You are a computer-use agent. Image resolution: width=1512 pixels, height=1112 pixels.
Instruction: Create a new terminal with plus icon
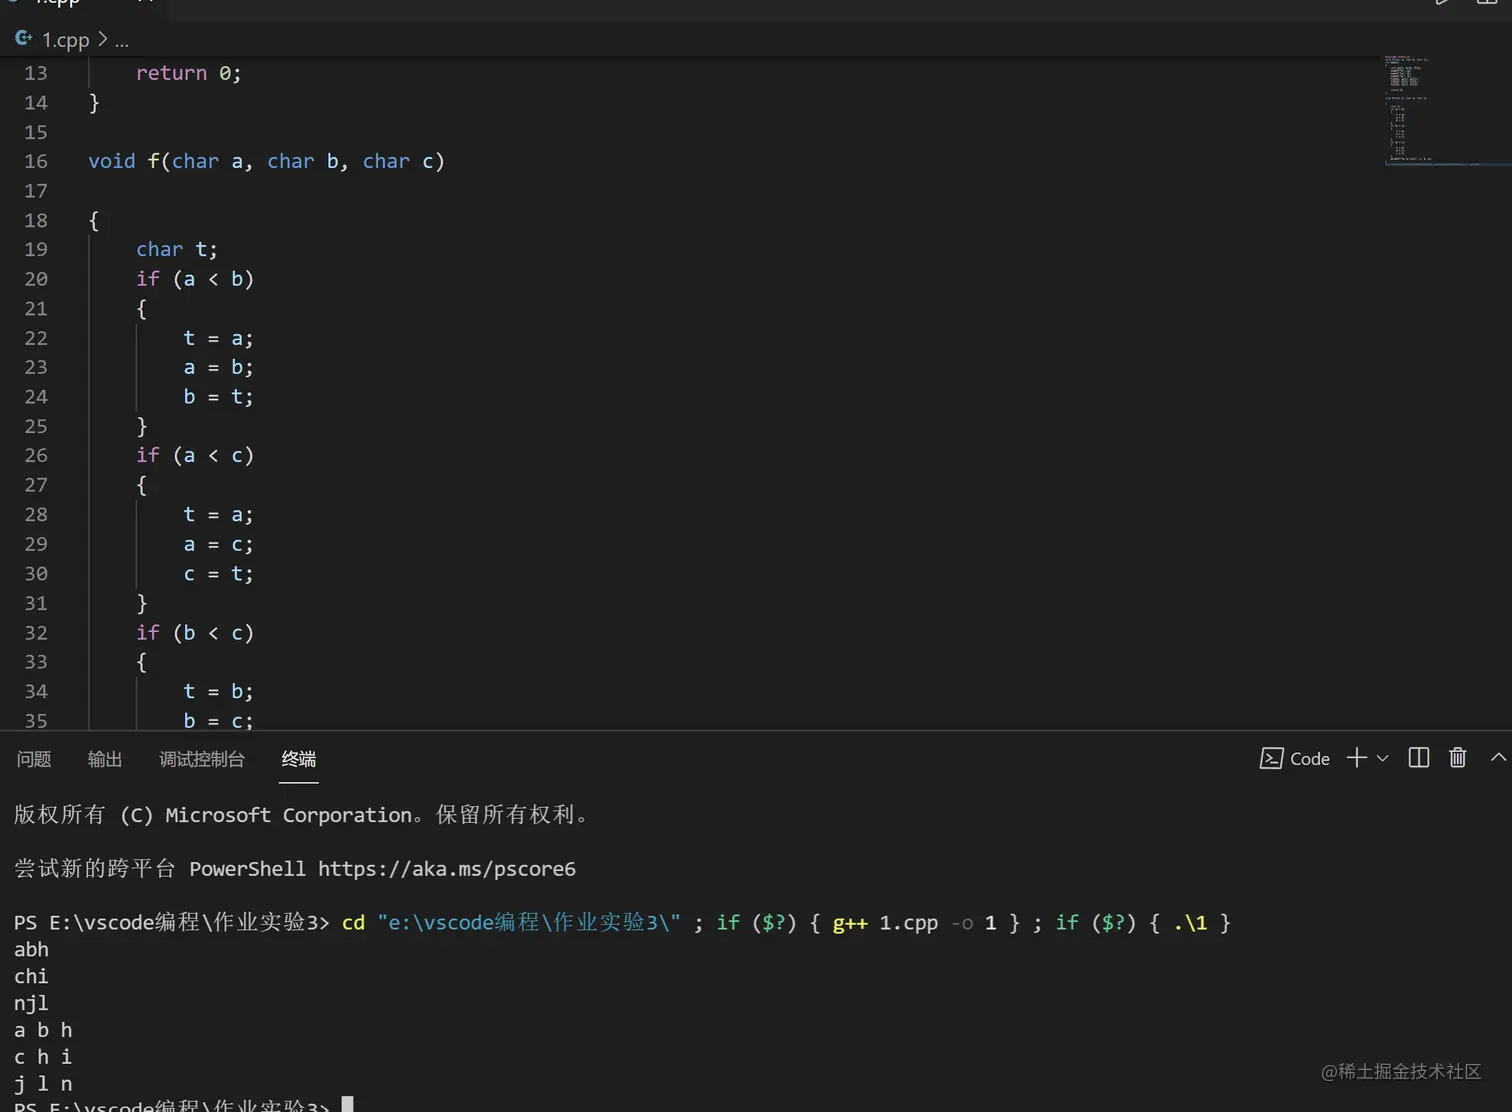pyautogui.click(x=1356, y=758)
